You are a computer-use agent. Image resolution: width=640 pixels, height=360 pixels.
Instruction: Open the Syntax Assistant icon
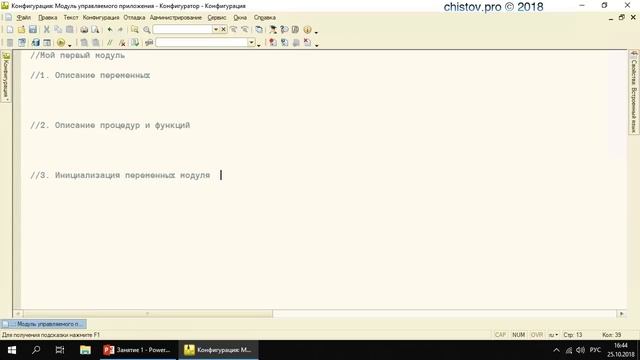[273, 29]
